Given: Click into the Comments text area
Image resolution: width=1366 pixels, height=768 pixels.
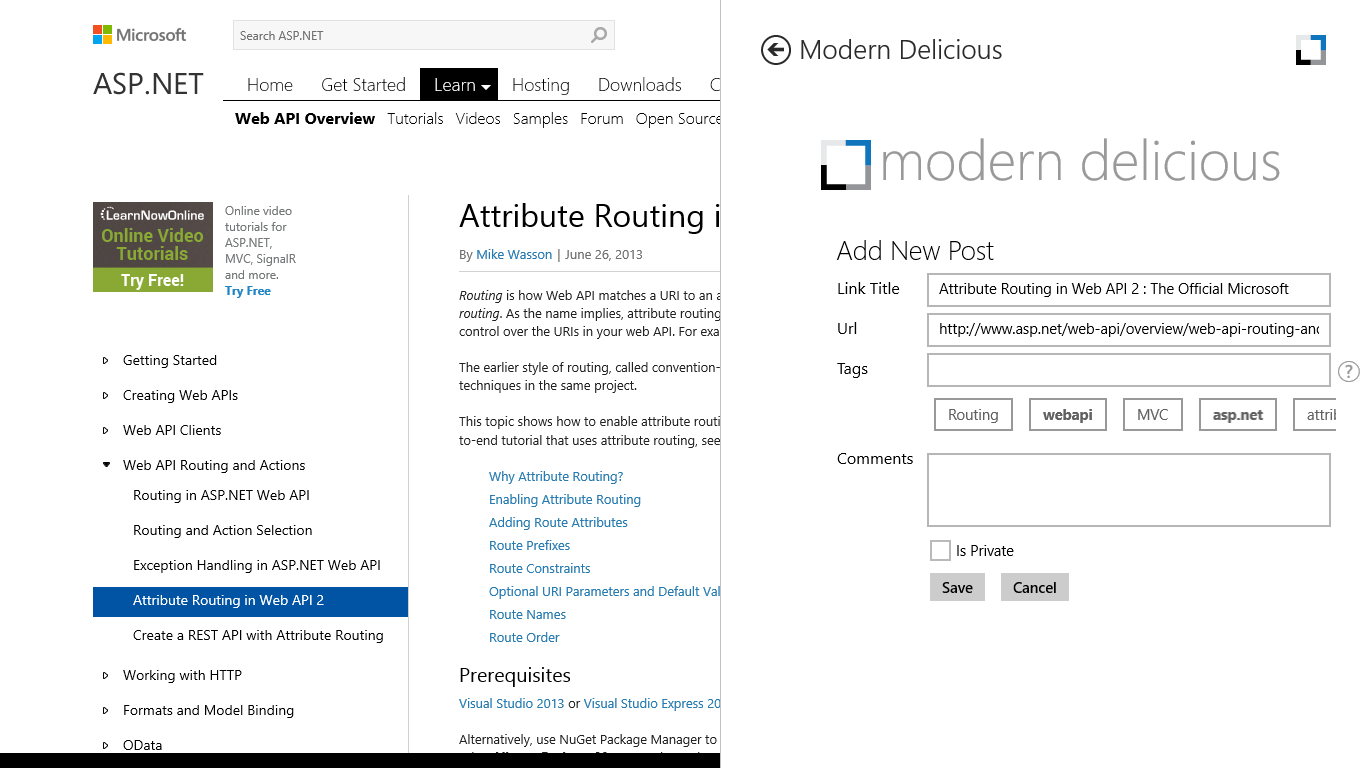Looking at the screenshot, I should click(1129, 490).
